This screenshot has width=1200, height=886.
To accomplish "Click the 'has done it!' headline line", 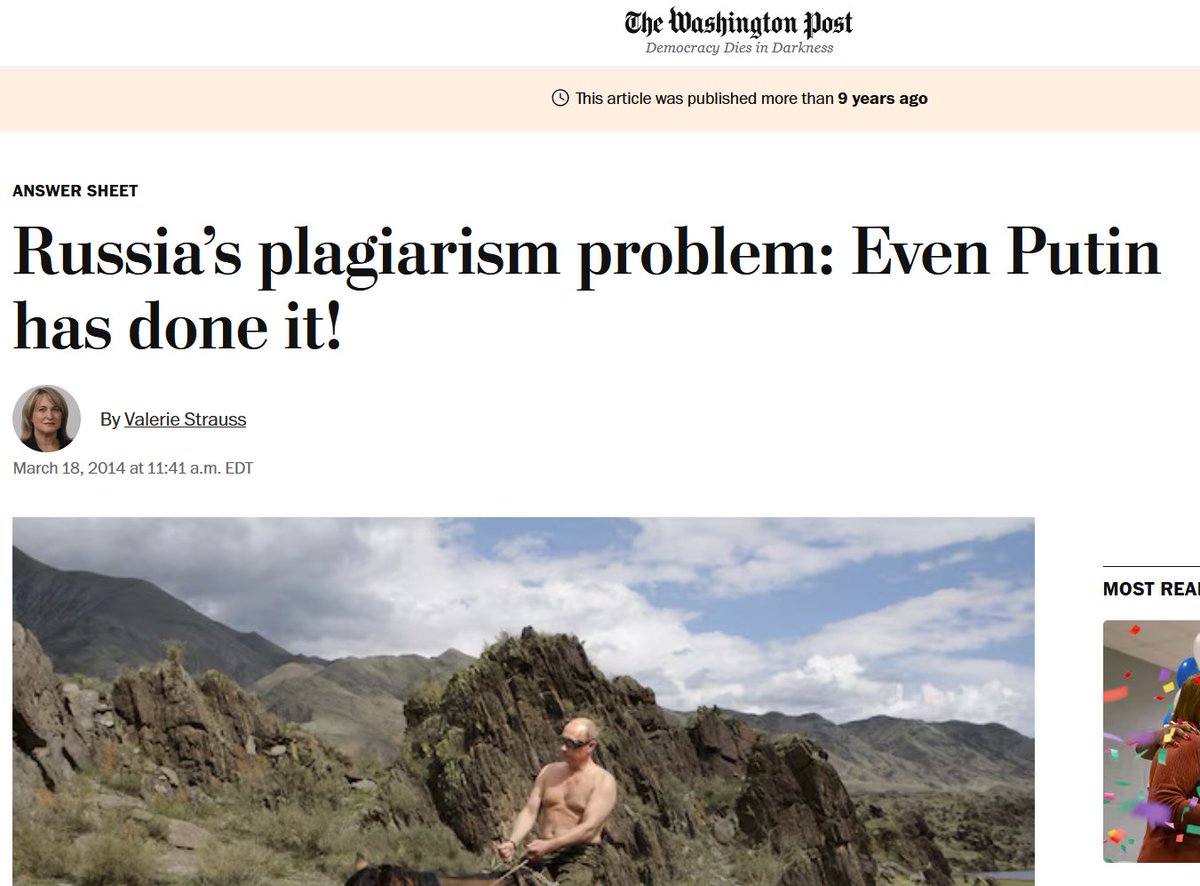I will (177, 325).
